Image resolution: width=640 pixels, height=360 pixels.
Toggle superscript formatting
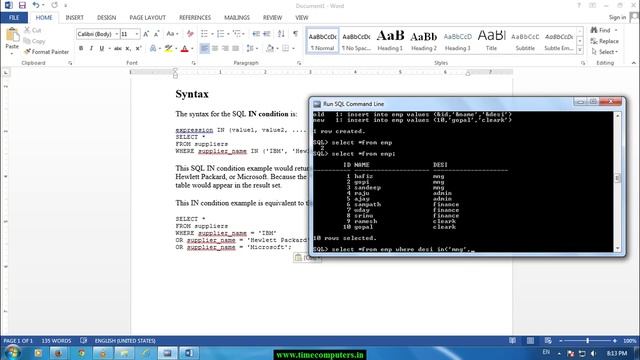click(138, 48)
